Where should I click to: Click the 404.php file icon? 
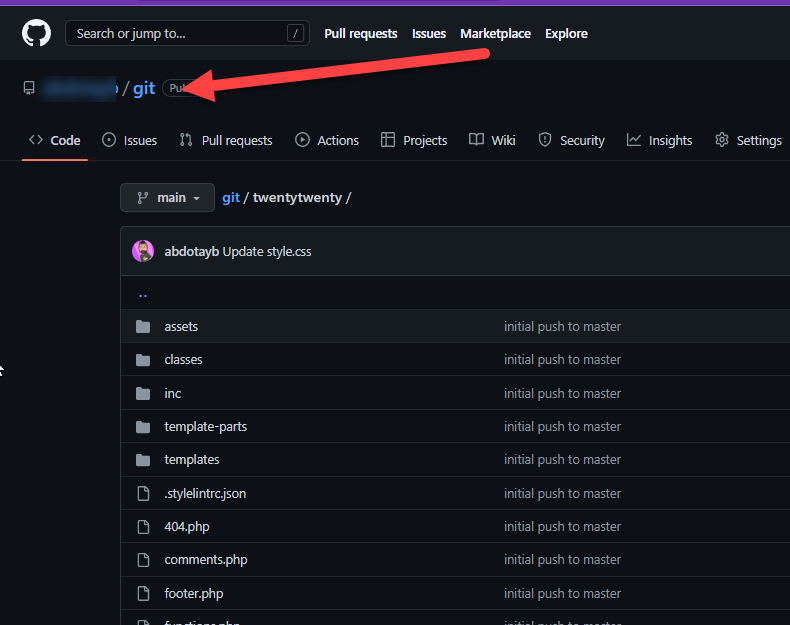click(x=143, y=526)
